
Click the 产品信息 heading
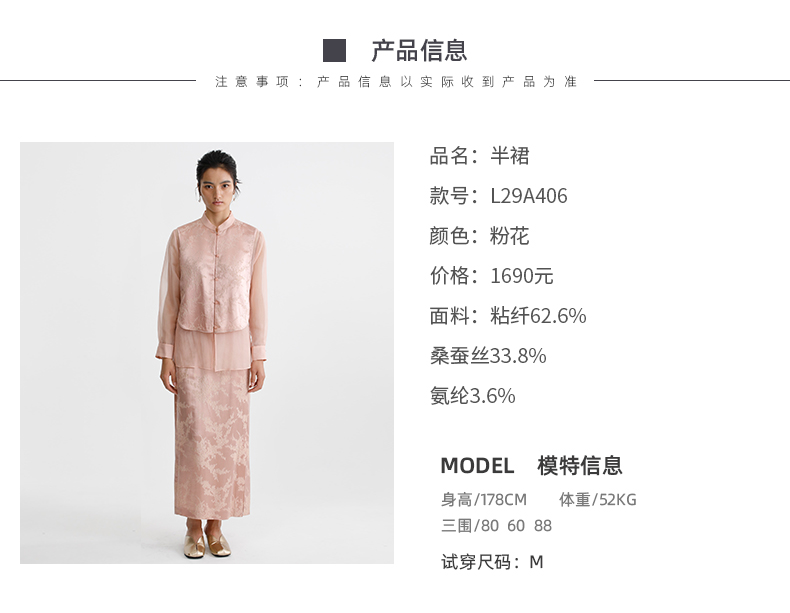tap(419, 50)
